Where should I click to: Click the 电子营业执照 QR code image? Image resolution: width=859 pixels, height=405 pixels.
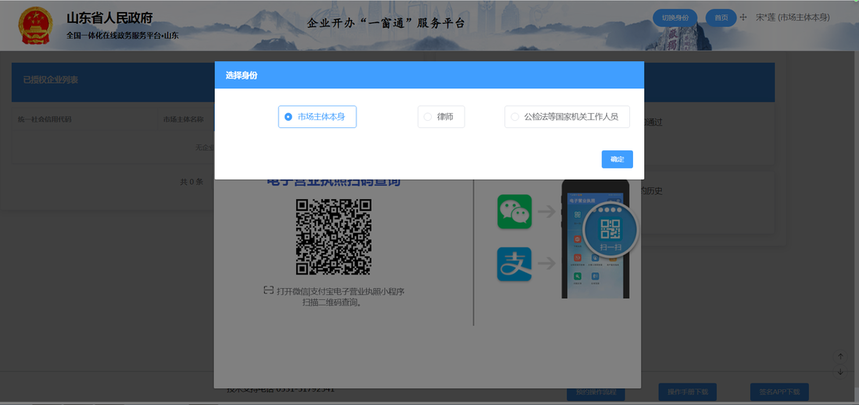334,237
